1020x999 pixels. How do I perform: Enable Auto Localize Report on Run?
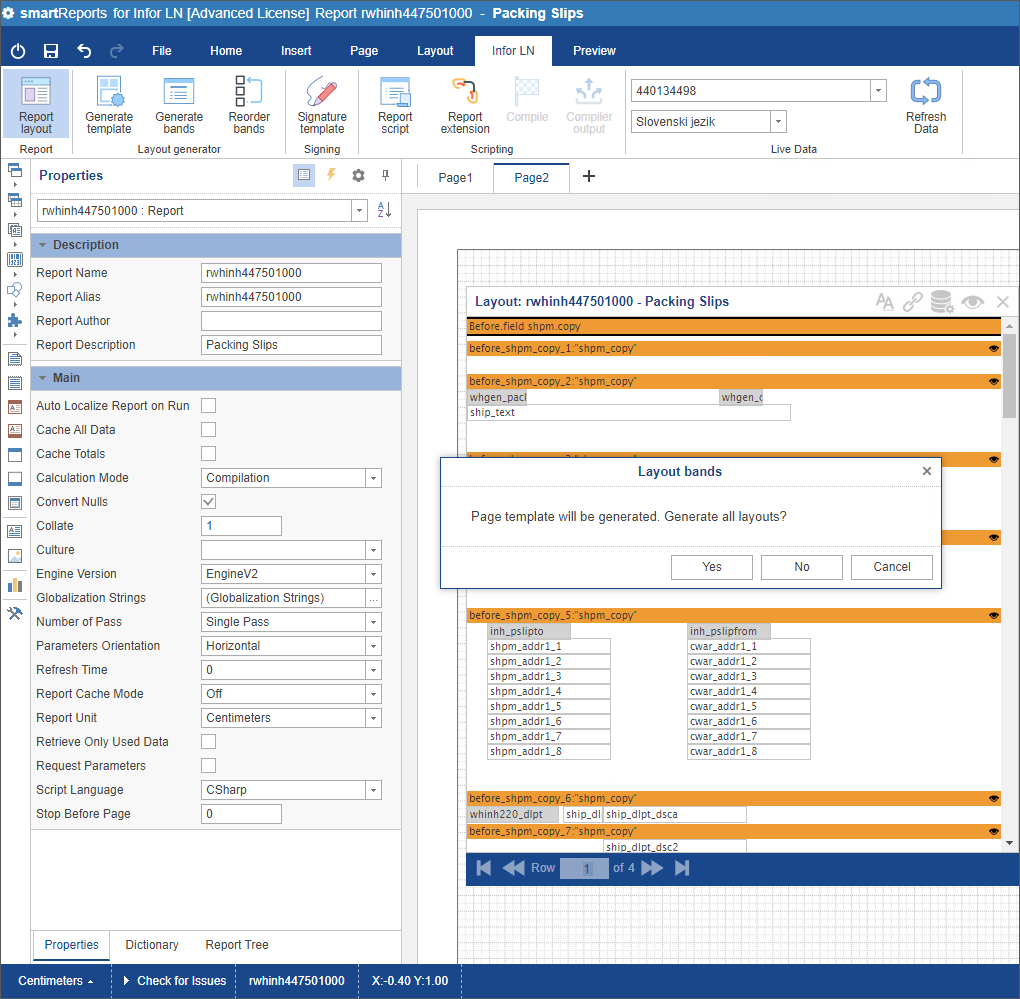tap(208, 406)
